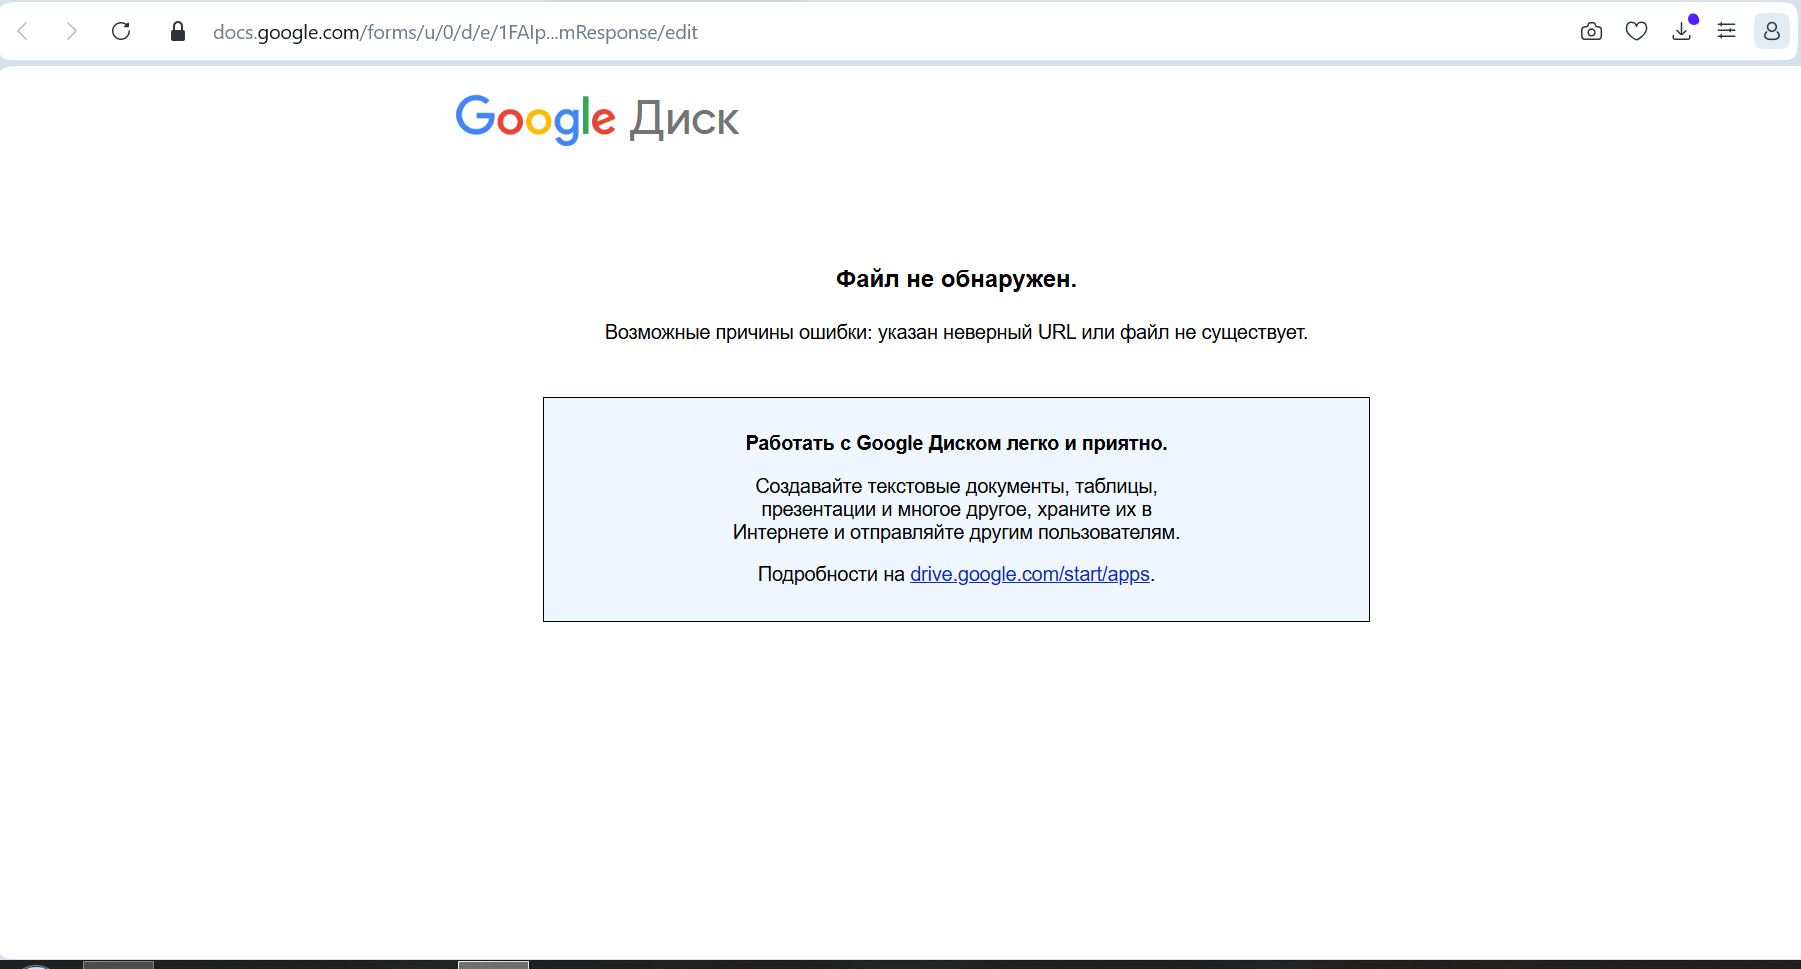Open the Easy setup sliders menu
Image resolution: width=1801 pixels, height=969 pixels.
pos(1726,32)
